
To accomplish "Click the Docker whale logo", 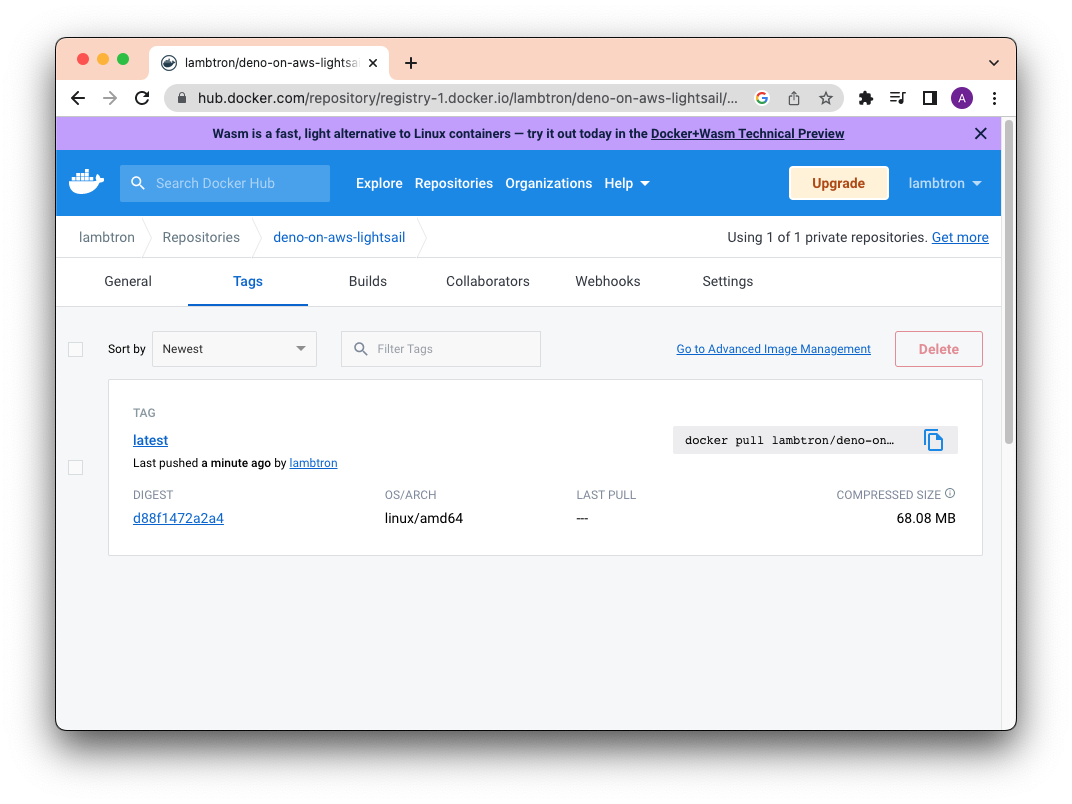I will tap(86, 181).
